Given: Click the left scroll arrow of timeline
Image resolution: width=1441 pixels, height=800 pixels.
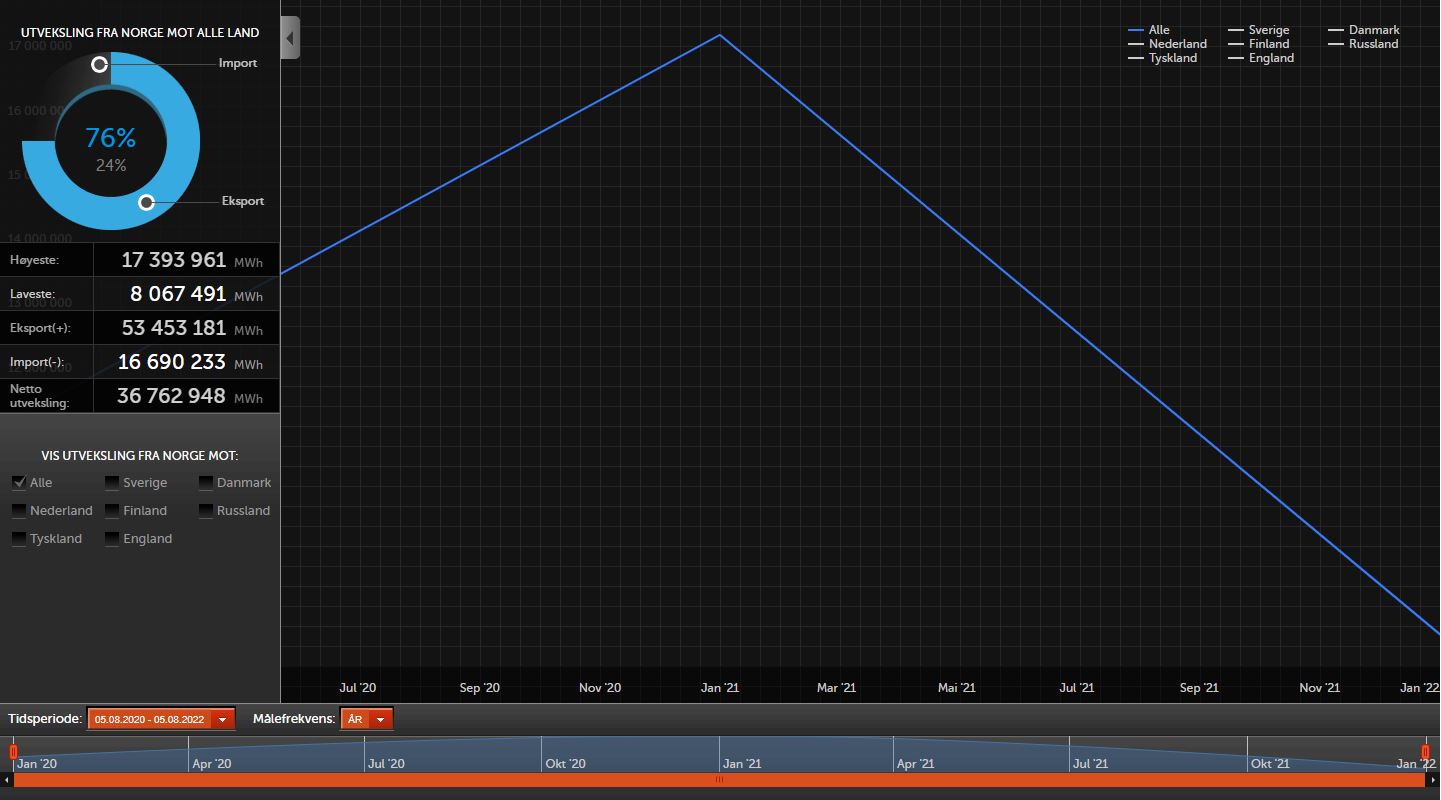Looking at the screenshot, I should pyautogui.click(x=7, y=780).
